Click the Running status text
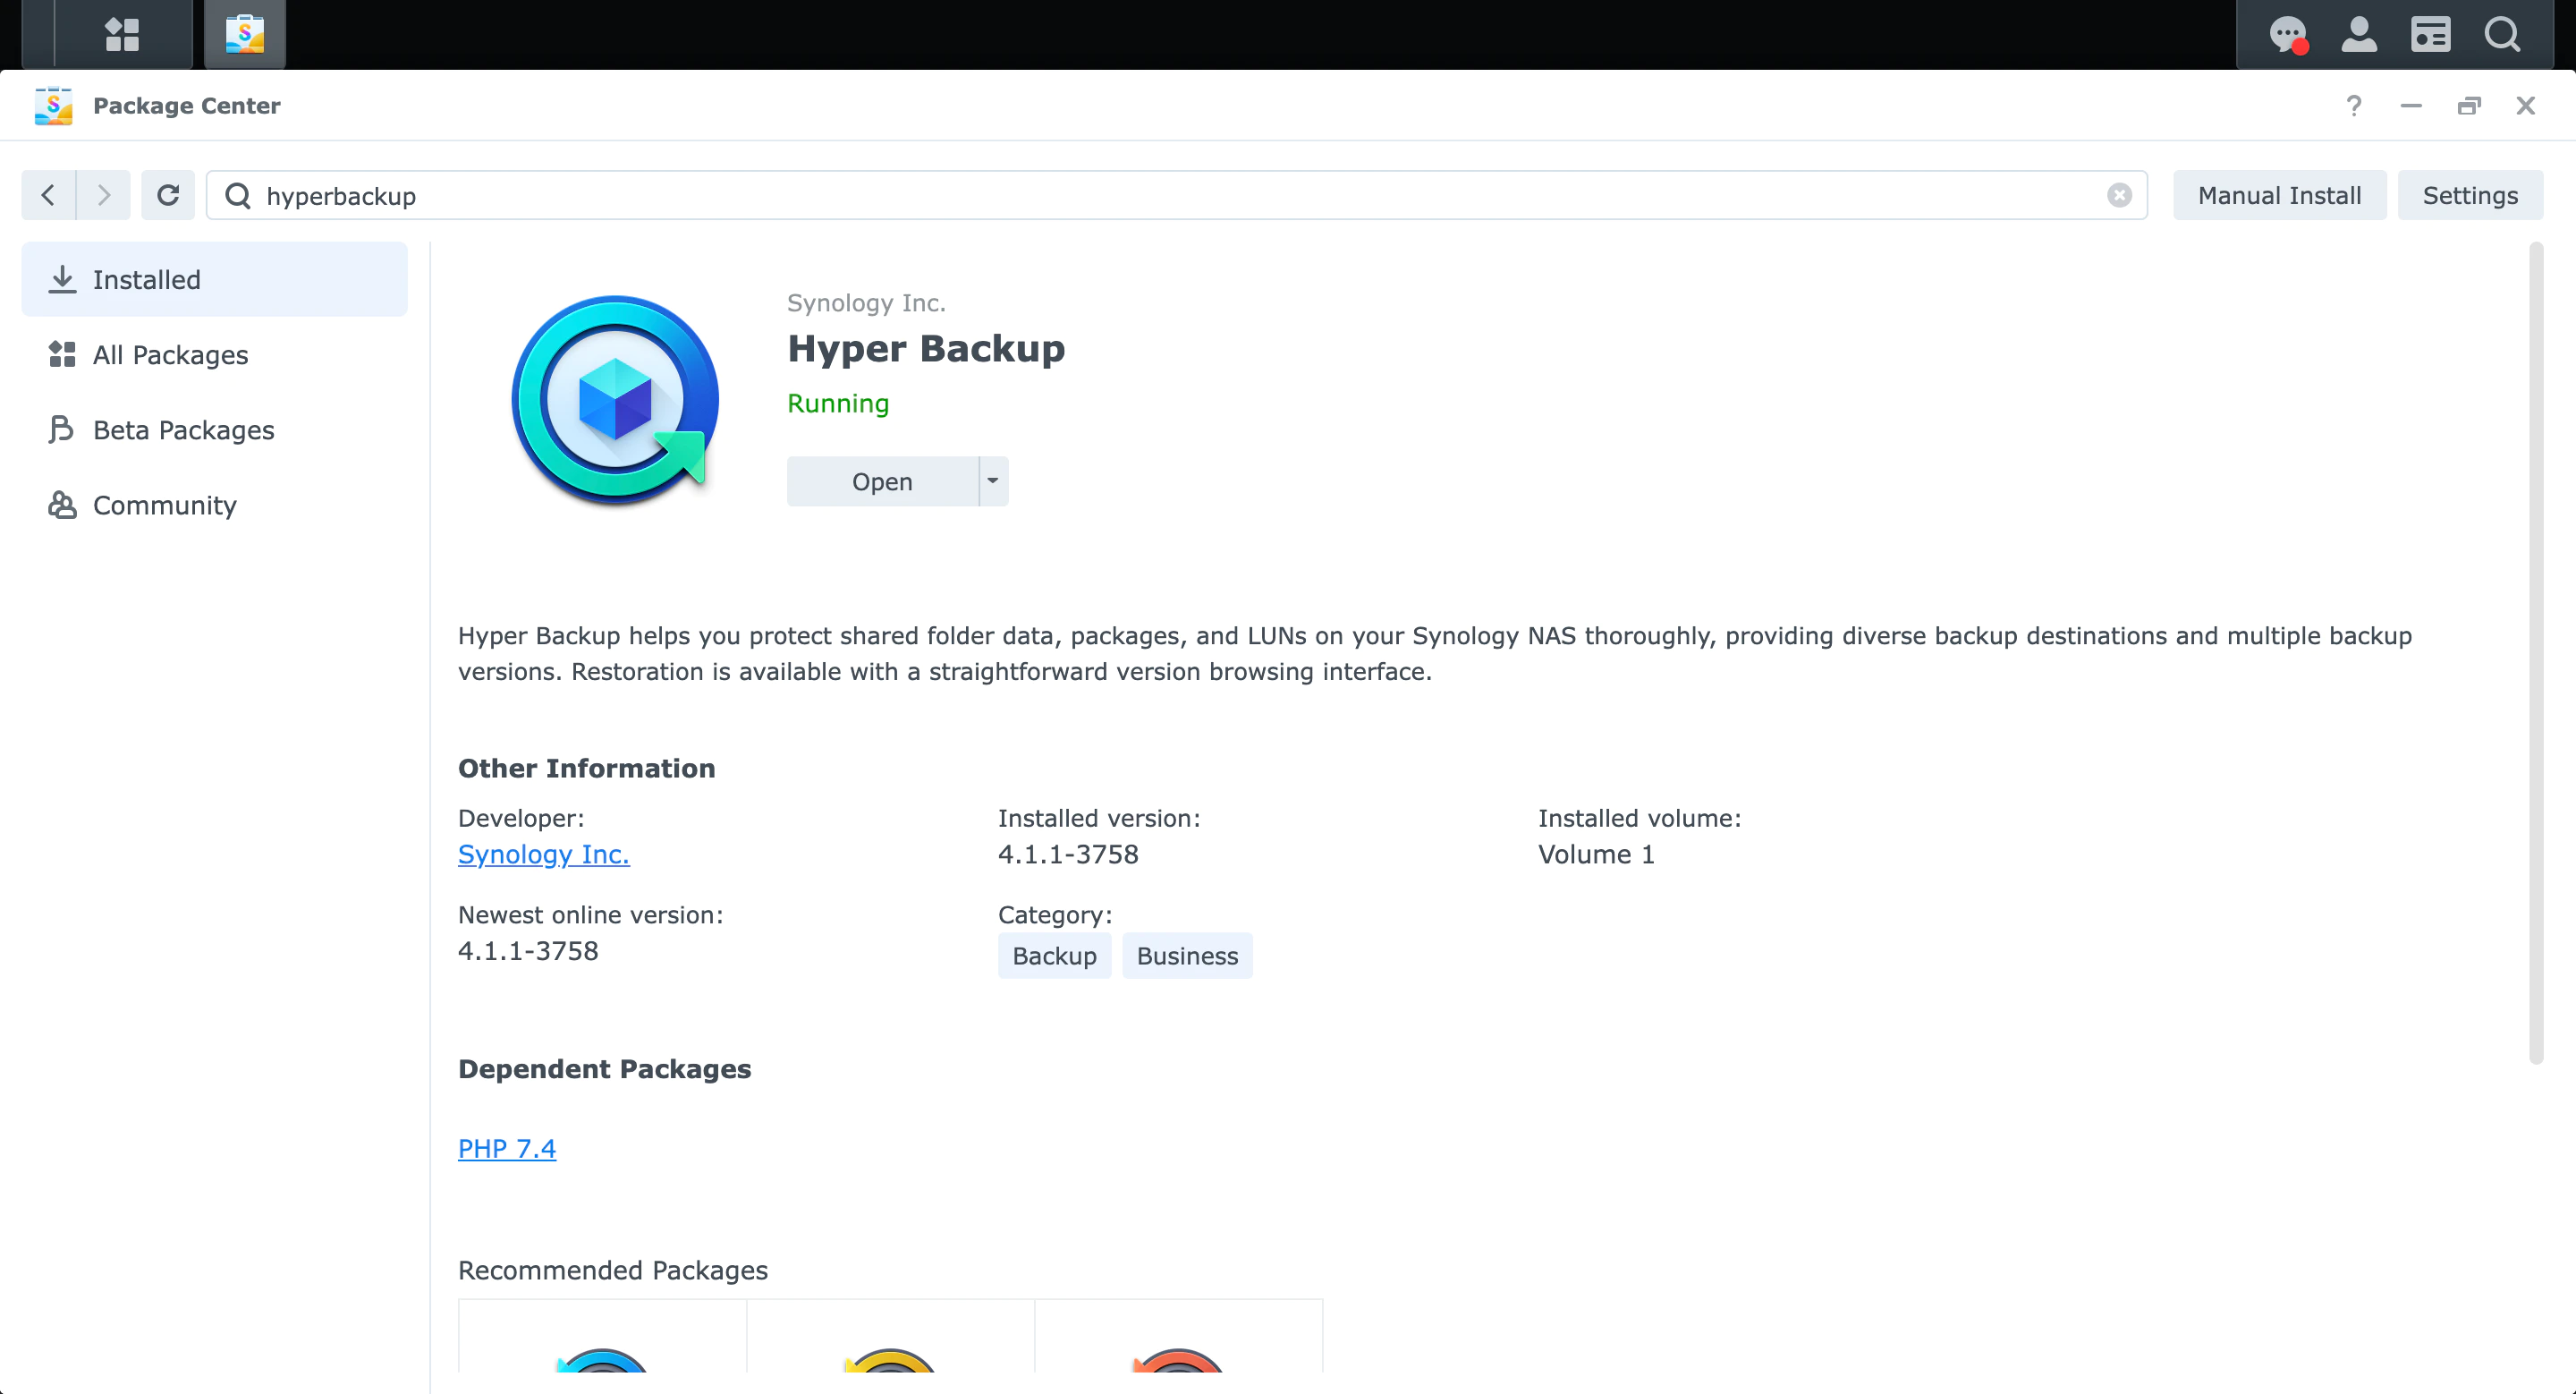This screenshot has width=2576, height=1394. tap(838, 403)
